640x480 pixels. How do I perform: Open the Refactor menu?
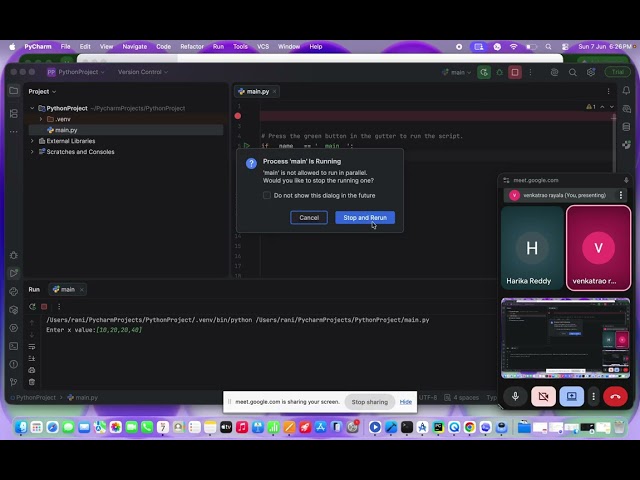tap(192, 47)
